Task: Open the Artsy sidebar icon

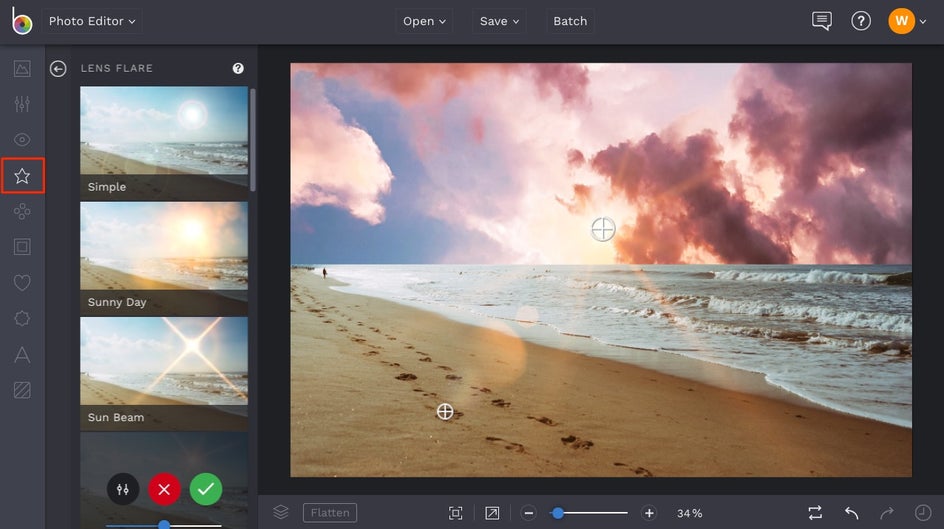Action: (22, 211)
